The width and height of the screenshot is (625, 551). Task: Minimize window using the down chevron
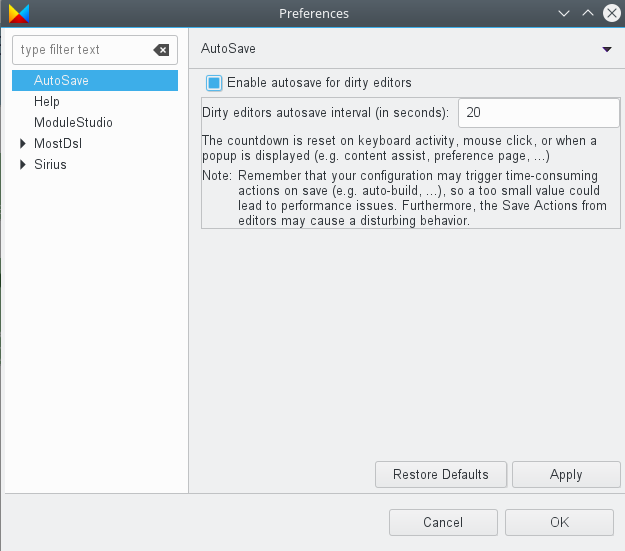click(x=564, y=14)
